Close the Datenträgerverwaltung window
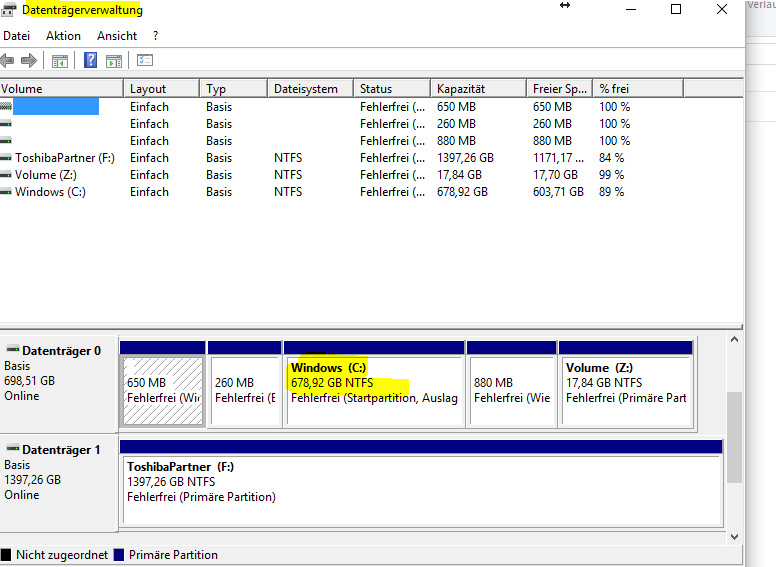776x567 pixels. pyautogui.click(x=722, y=9)
